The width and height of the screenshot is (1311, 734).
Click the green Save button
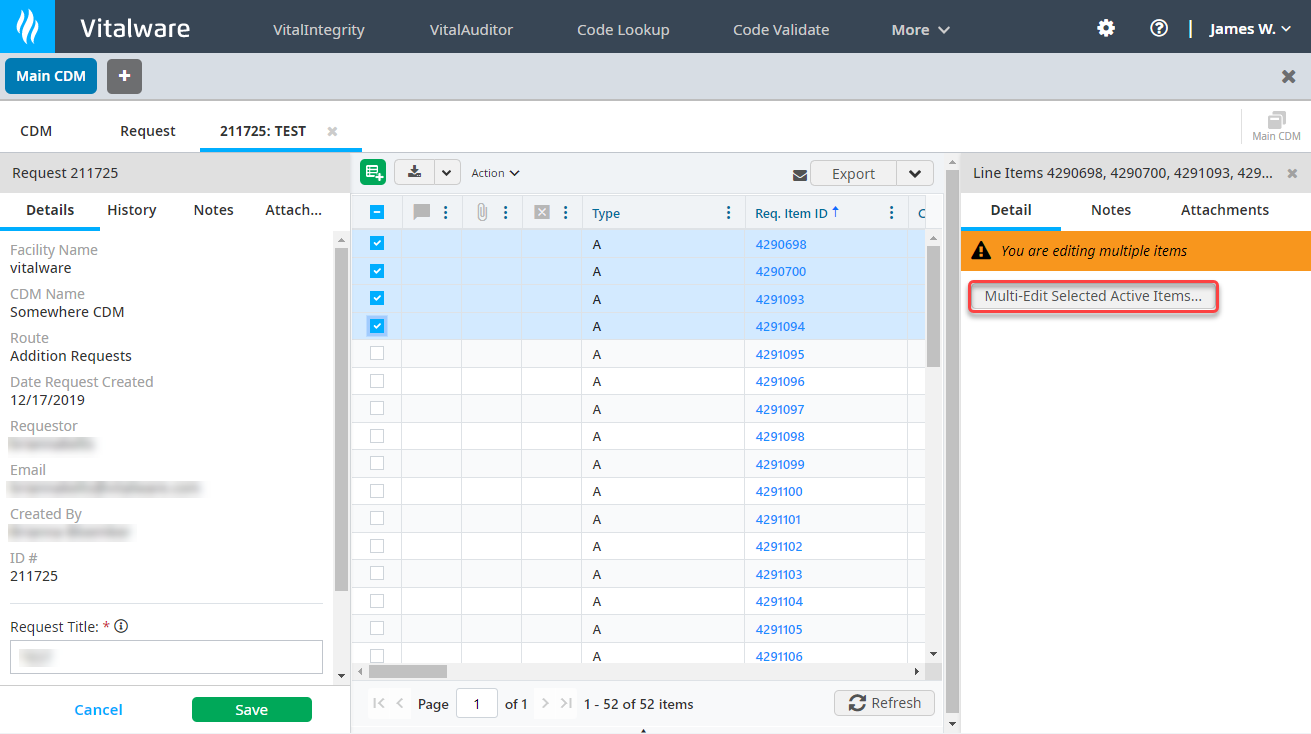click(251, 709)
